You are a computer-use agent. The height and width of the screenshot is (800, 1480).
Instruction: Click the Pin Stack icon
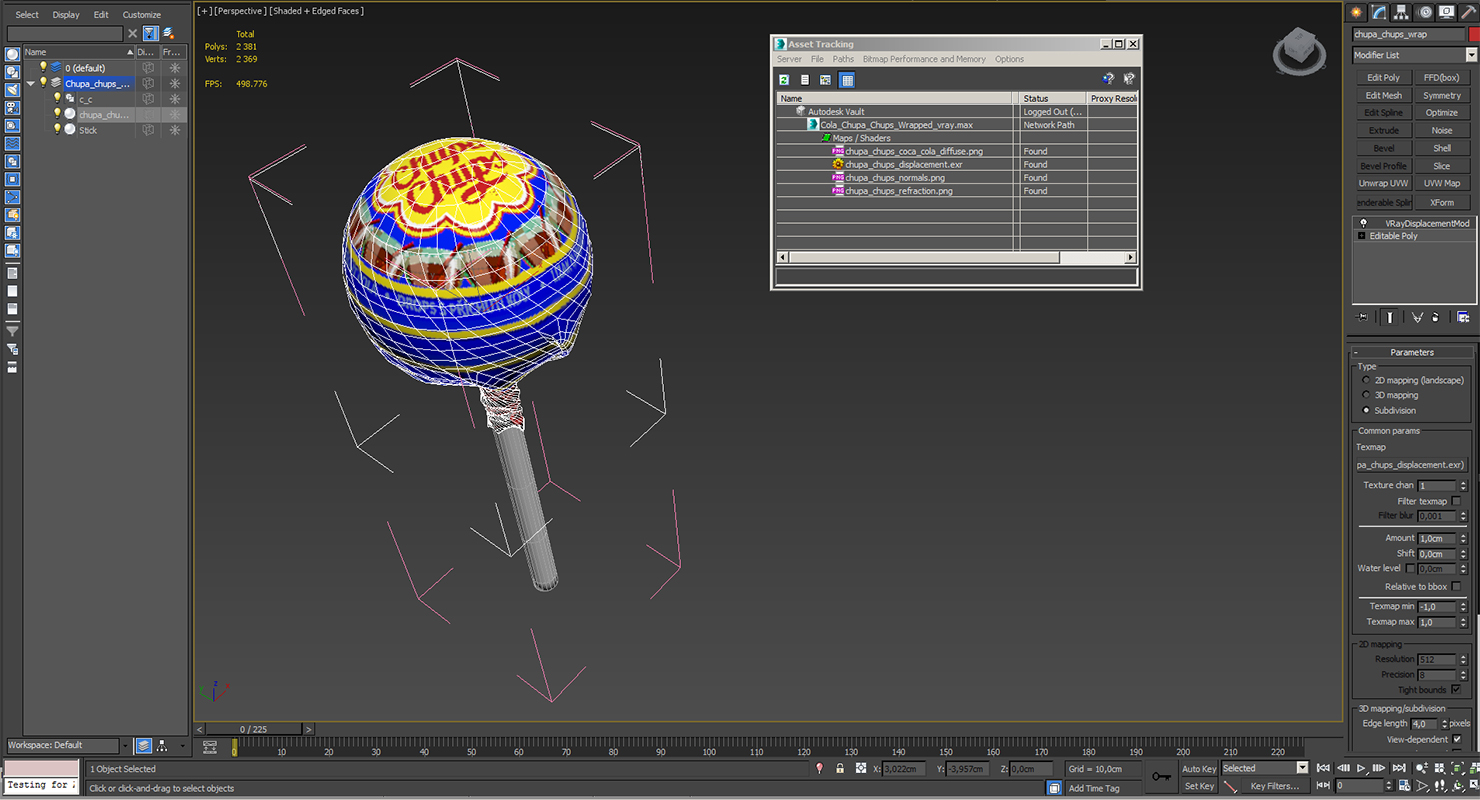click(1362, 317)
